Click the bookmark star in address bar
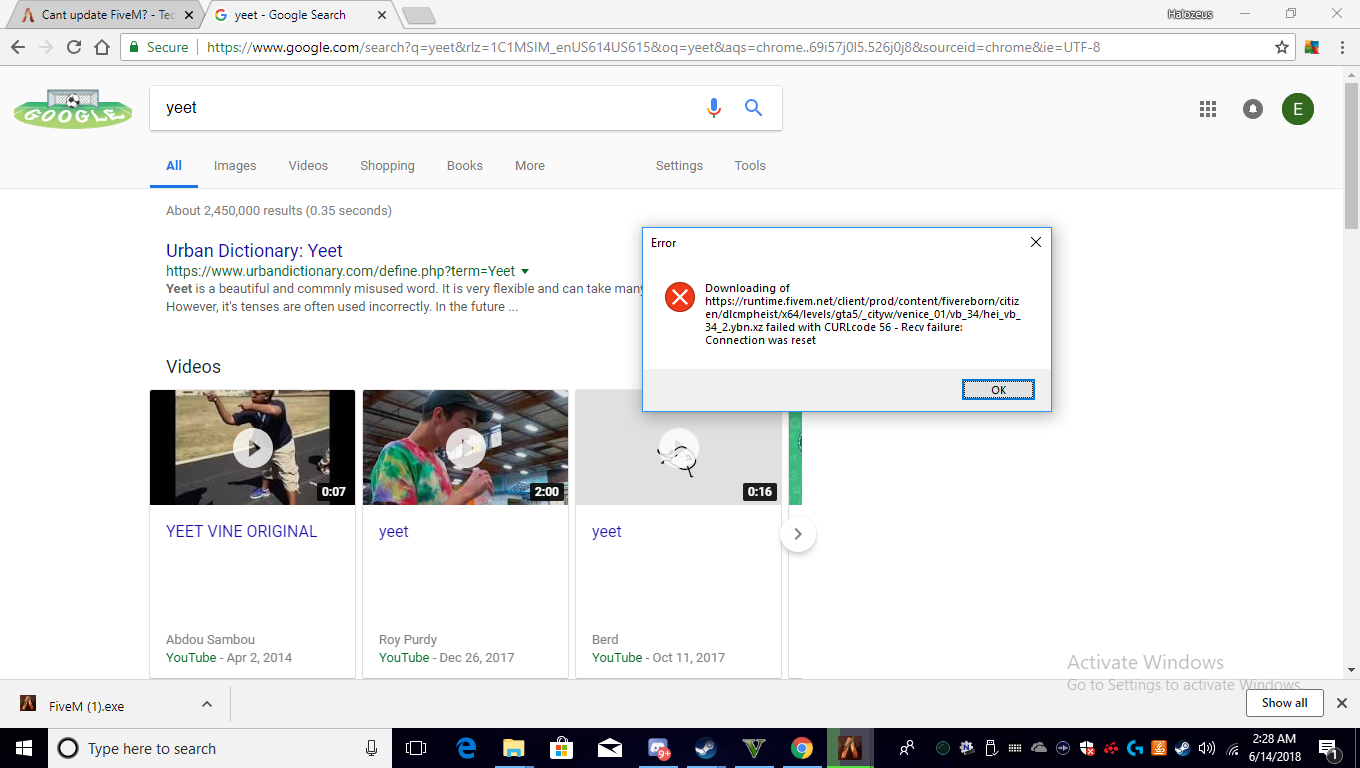Viewport: 1360px width, 768px height. (1282, 47)
